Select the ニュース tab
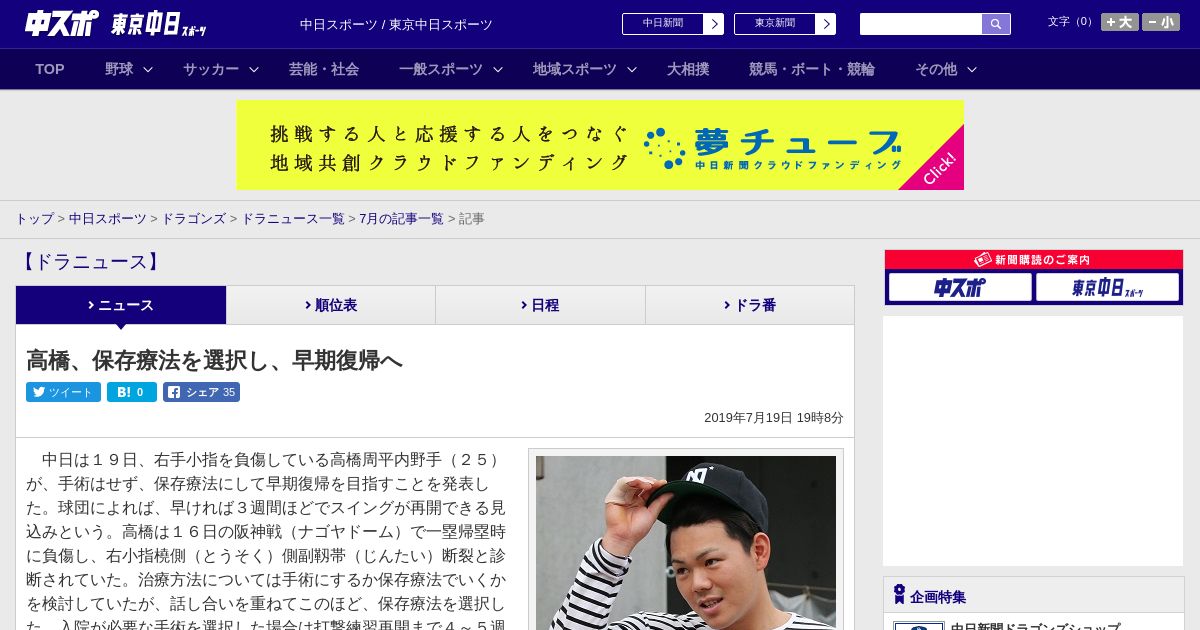The image size is (1200, 630). [x=121, y=305]
